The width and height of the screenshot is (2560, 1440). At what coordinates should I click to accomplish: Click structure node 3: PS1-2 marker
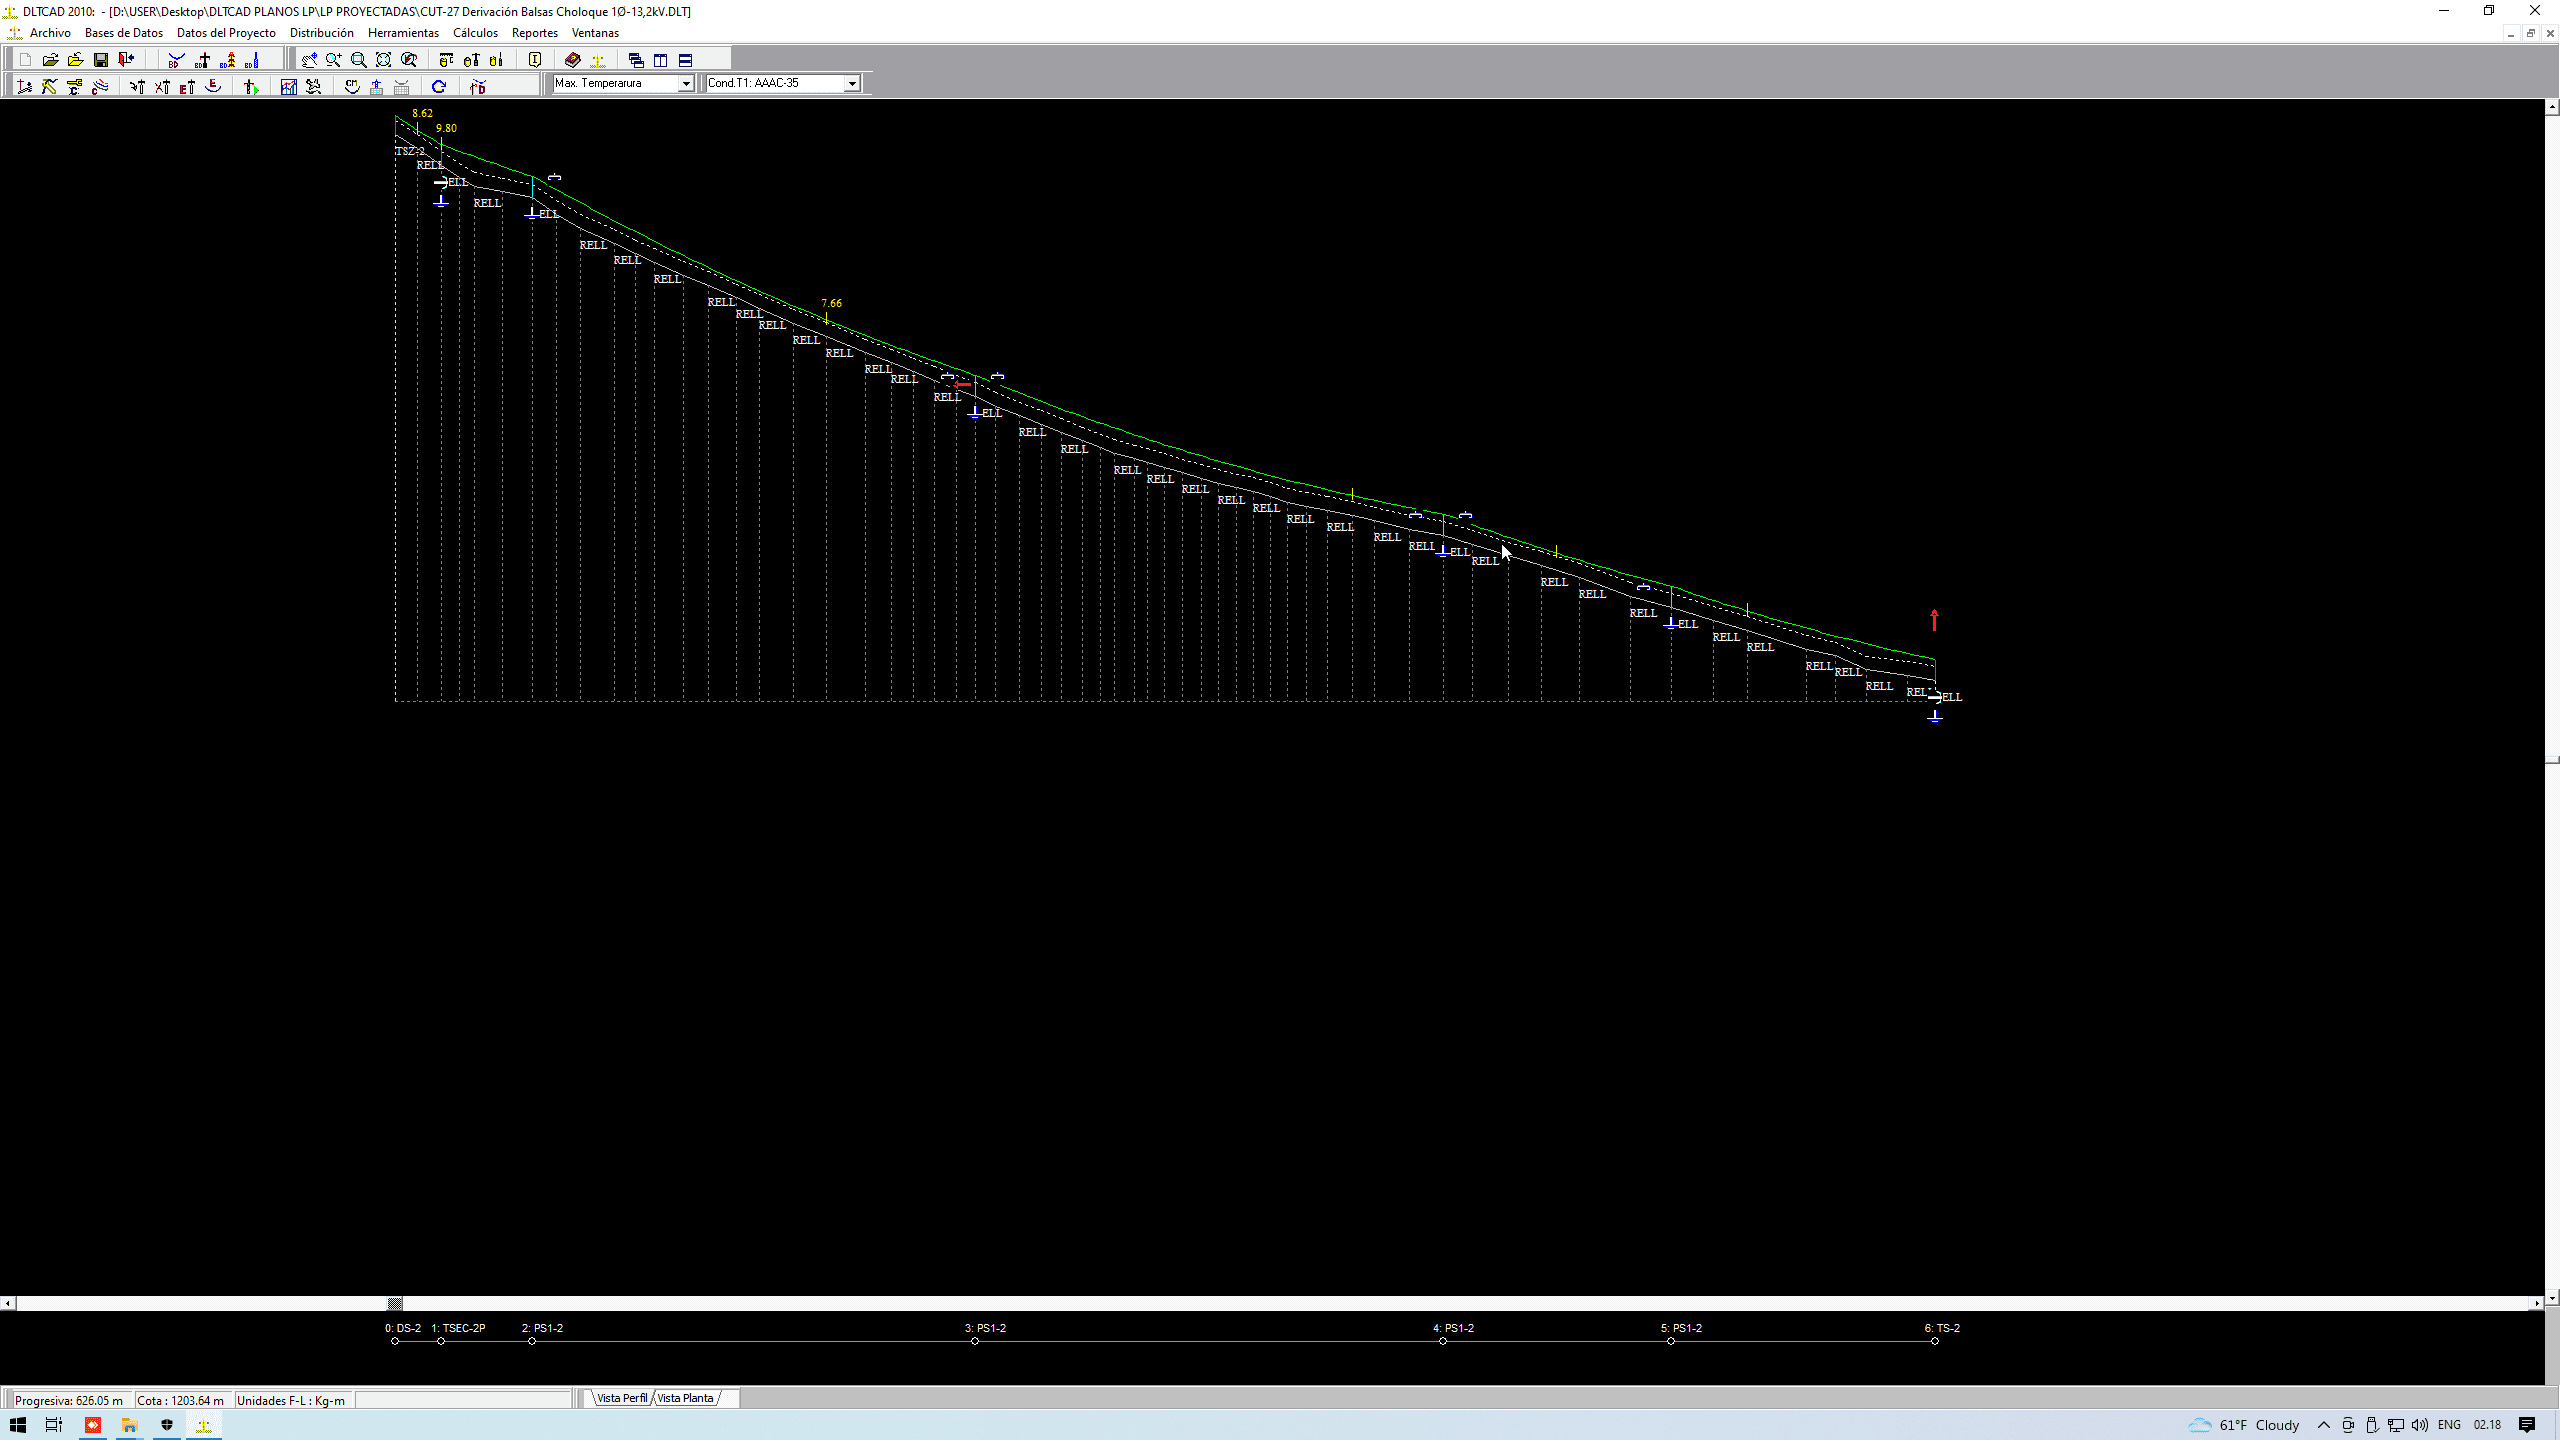[975, 1341]
